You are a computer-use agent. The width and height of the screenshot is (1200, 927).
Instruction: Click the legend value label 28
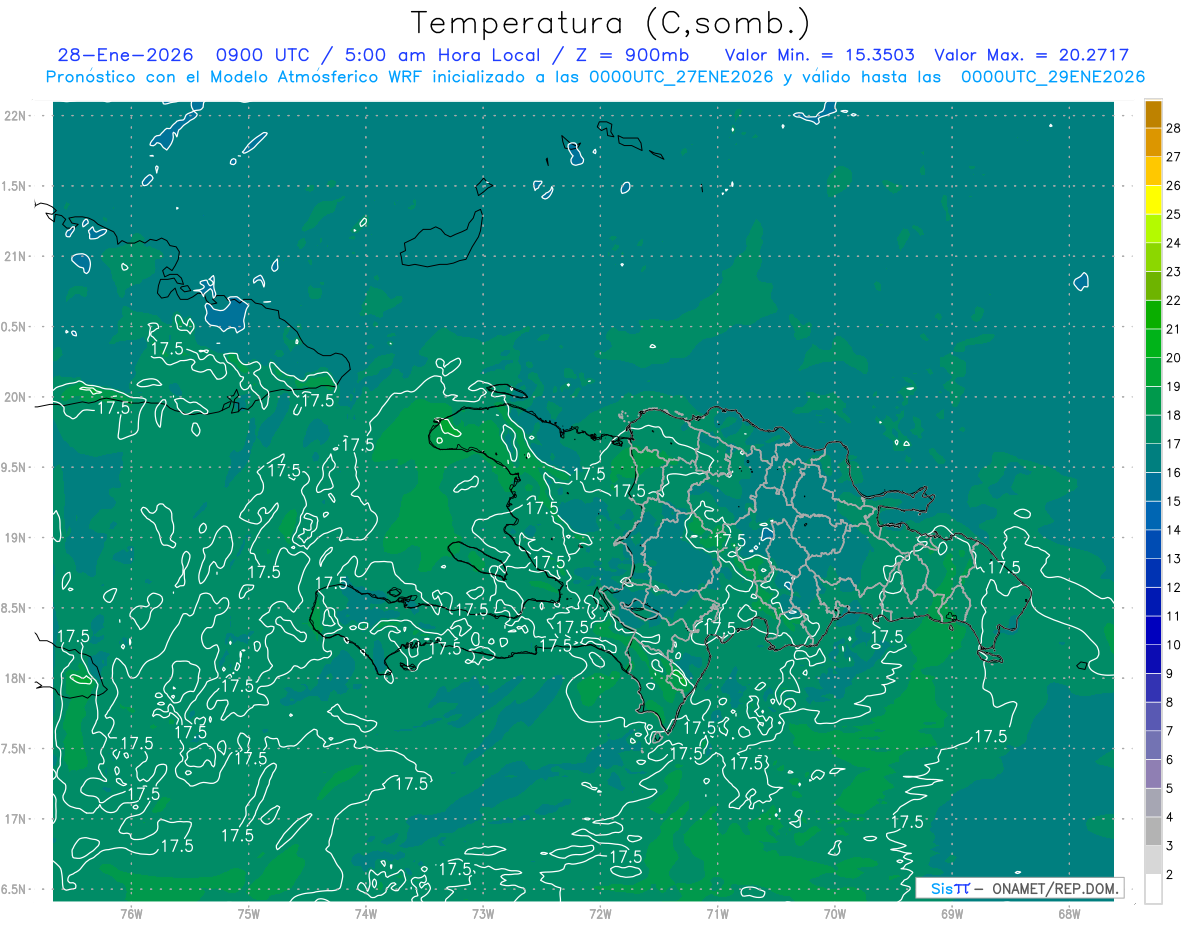(x=1174, y=128)
